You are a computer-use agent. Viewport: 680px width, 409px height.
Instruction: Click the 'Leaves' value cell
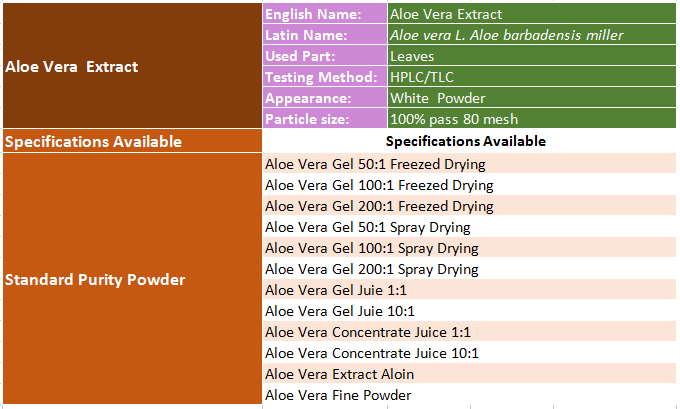tap(530, 56)
